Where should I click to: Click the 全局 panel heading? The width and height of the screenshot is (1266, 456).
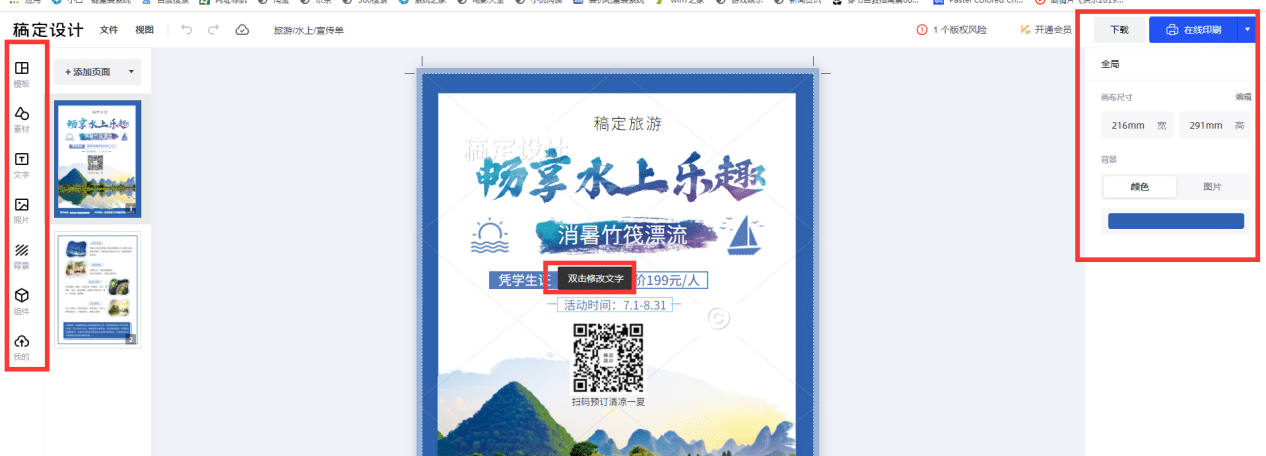(1110, 64)
